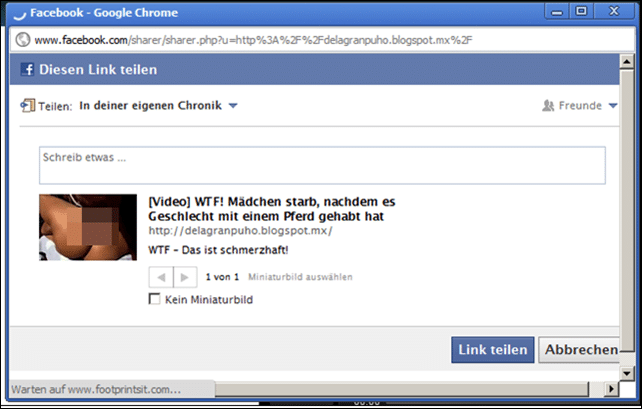Maximize the Chrome window

pos(581,11)
